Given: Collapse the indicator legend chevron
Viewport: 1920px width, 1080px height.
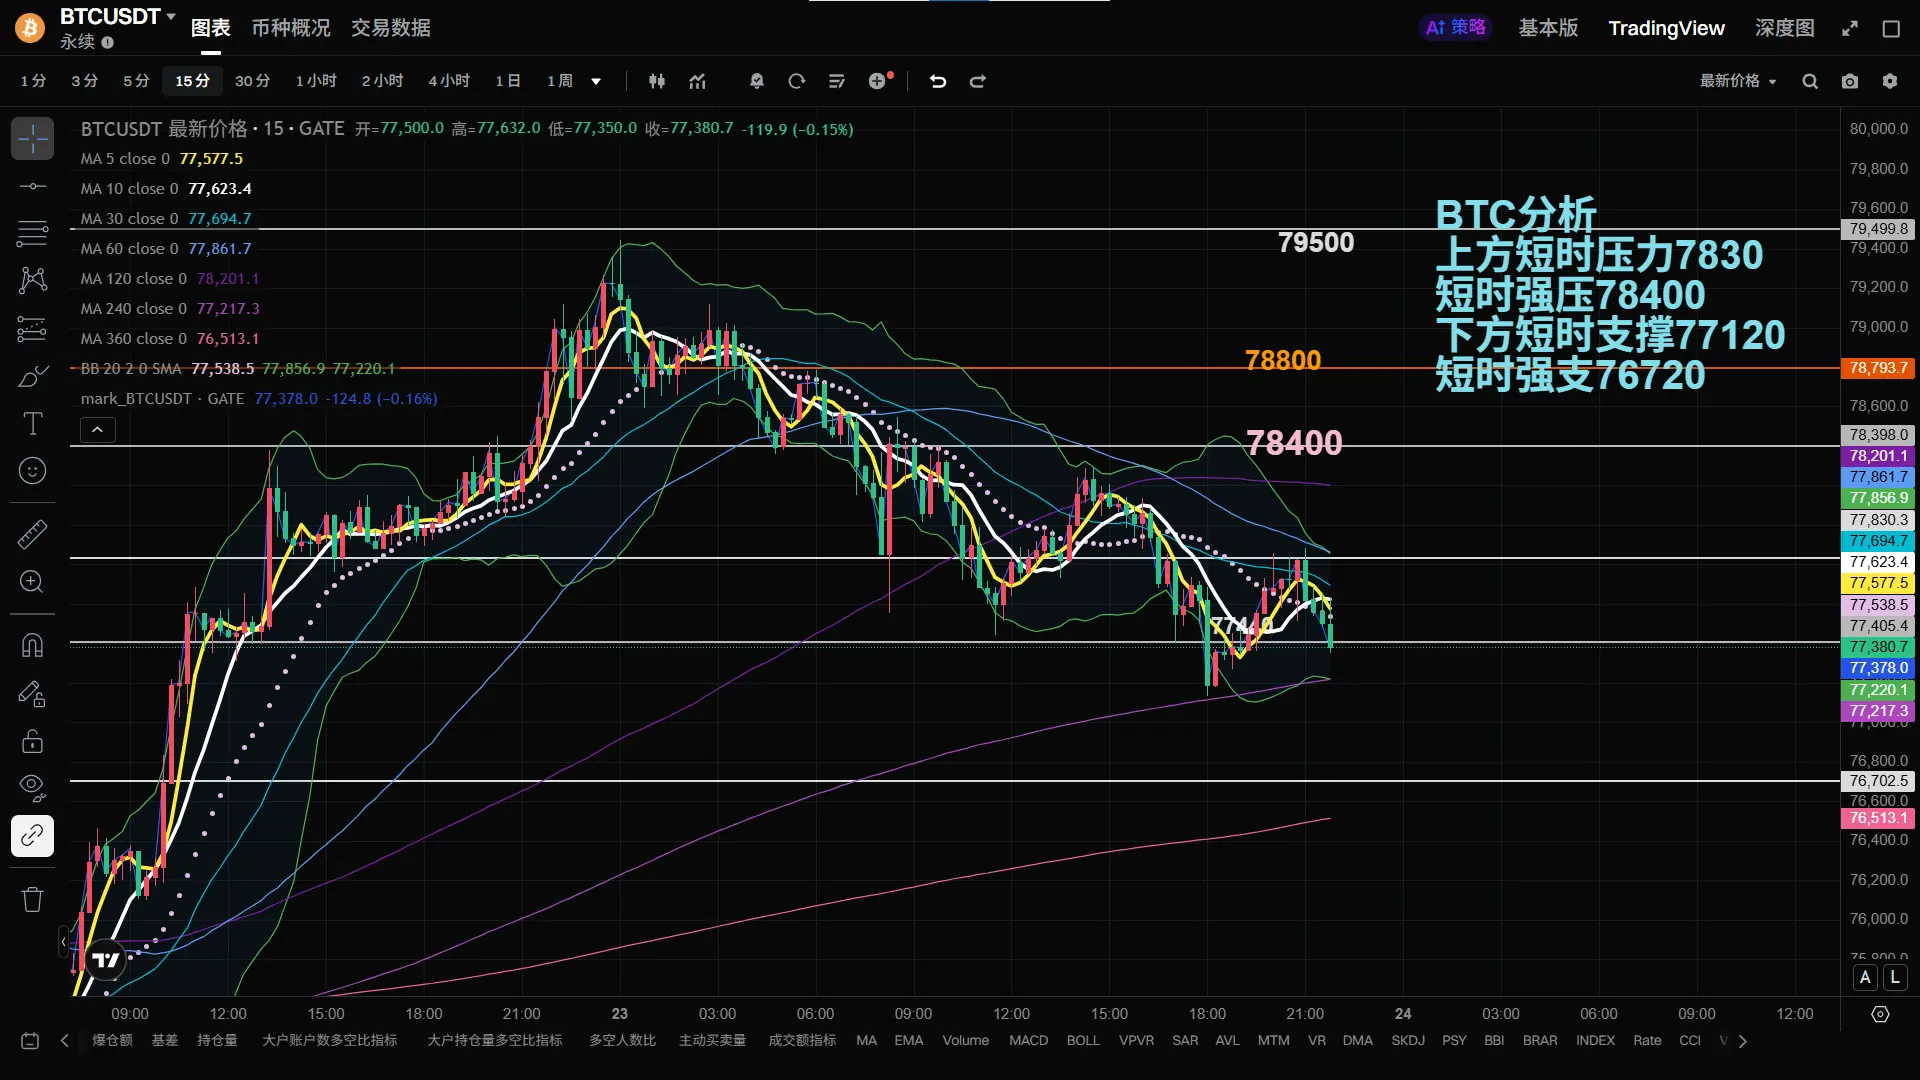Looking at the screenshot, I should tap(97, 430).
